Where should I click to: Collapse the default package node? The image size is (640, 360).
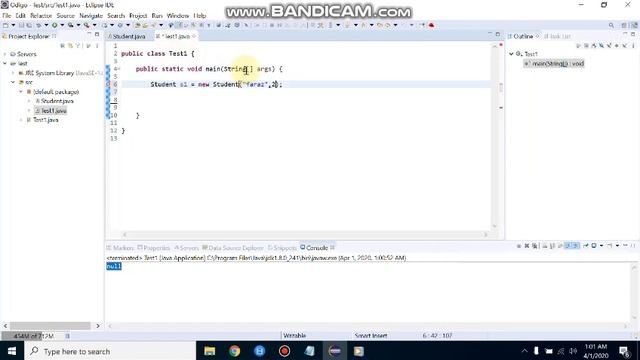pyautogui.click(x=21, y=92)
